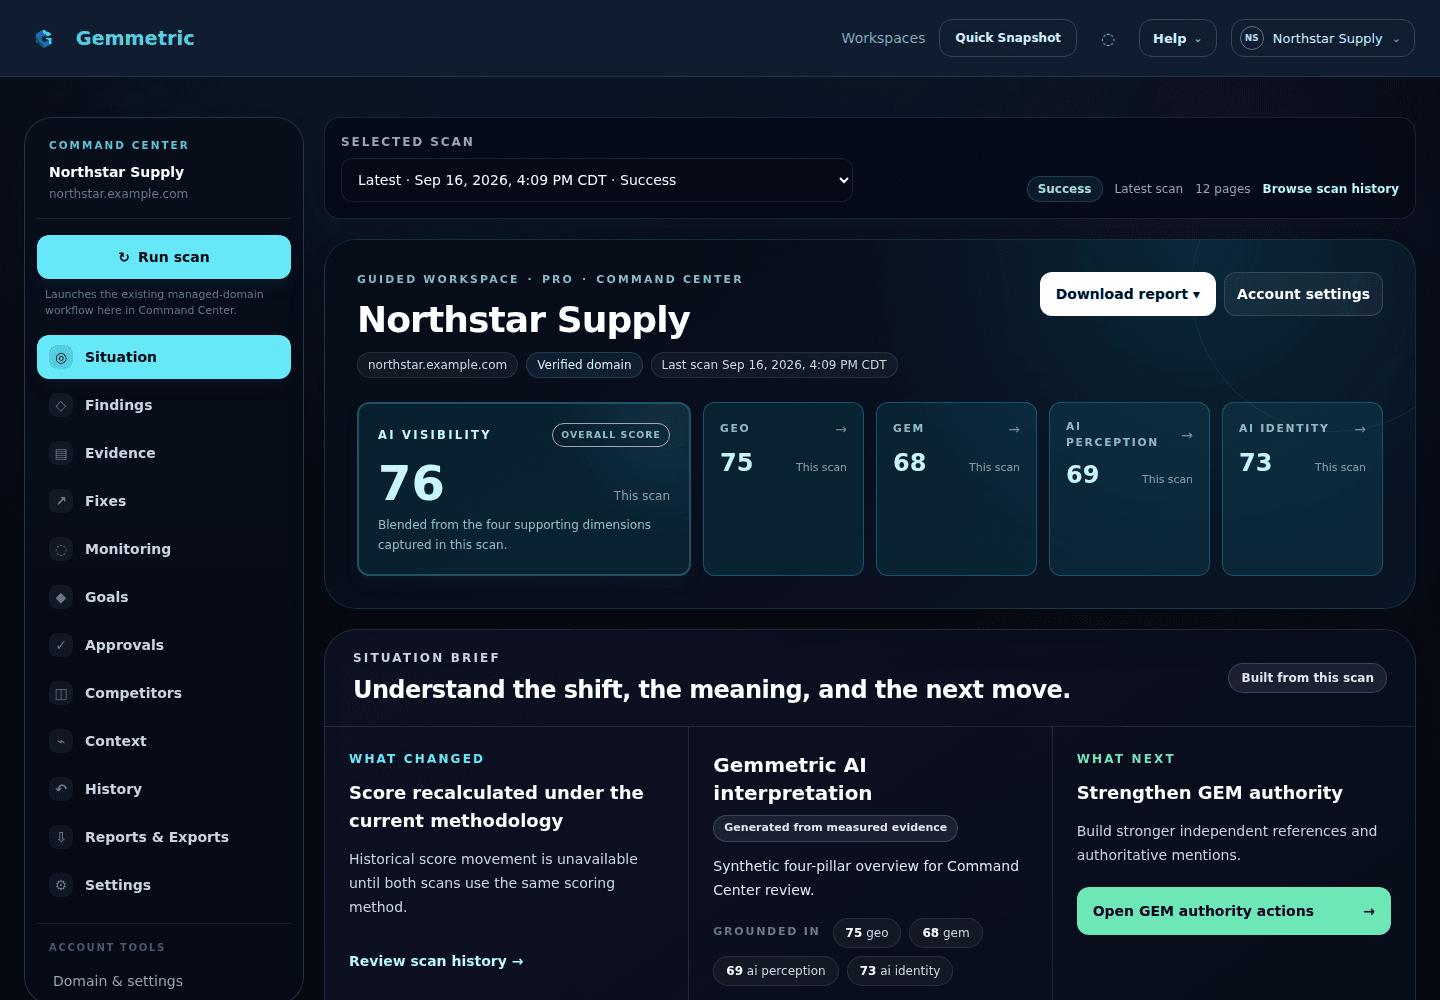Click the 75 geo chip
Viewport: 1440px width, 1000px height.
pos(867,933)
